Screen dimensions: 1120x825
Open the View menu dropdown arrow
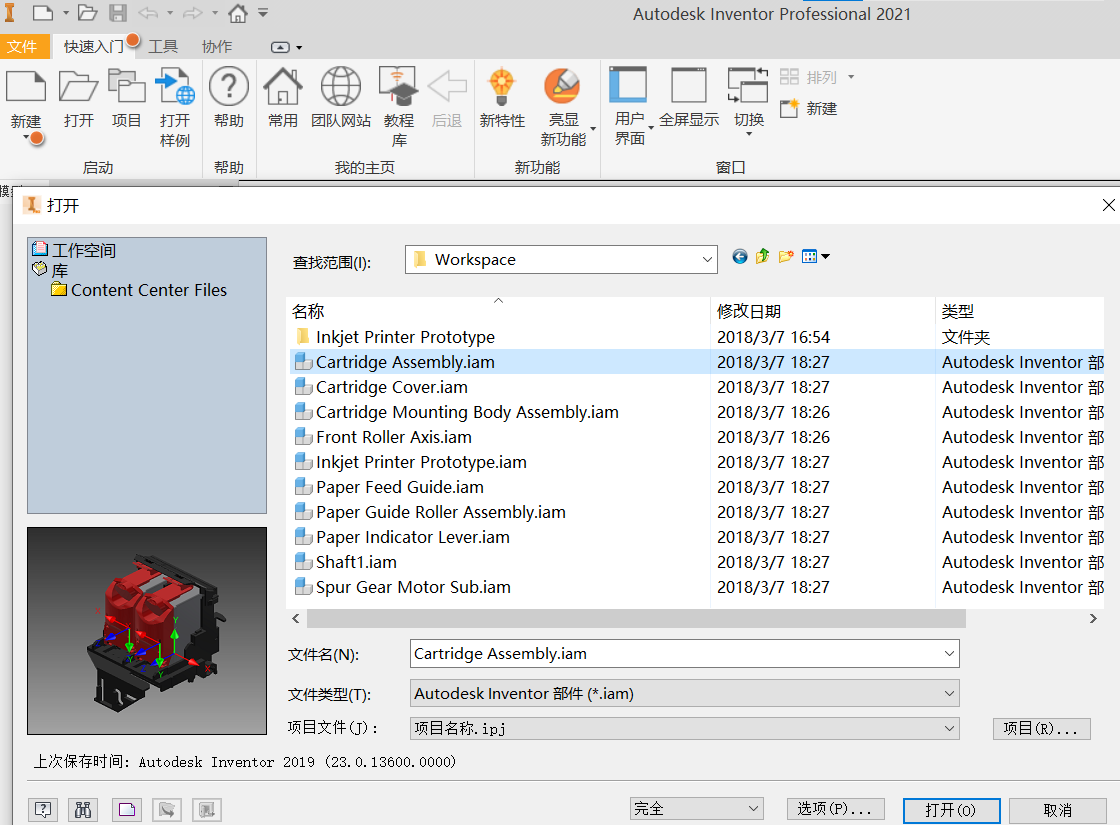pos(826,256)
